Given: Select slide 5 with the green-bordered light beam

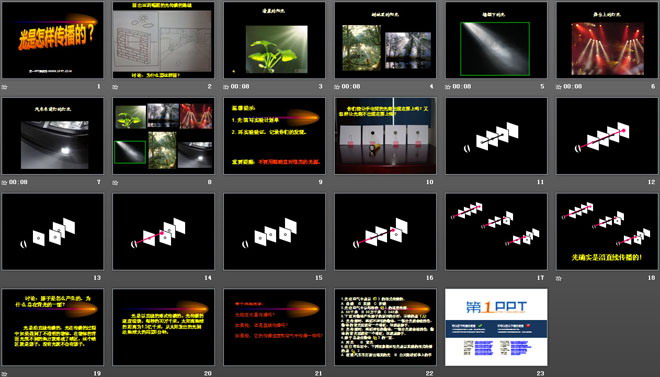Looking at the screenshot, I should coord(496,40).
